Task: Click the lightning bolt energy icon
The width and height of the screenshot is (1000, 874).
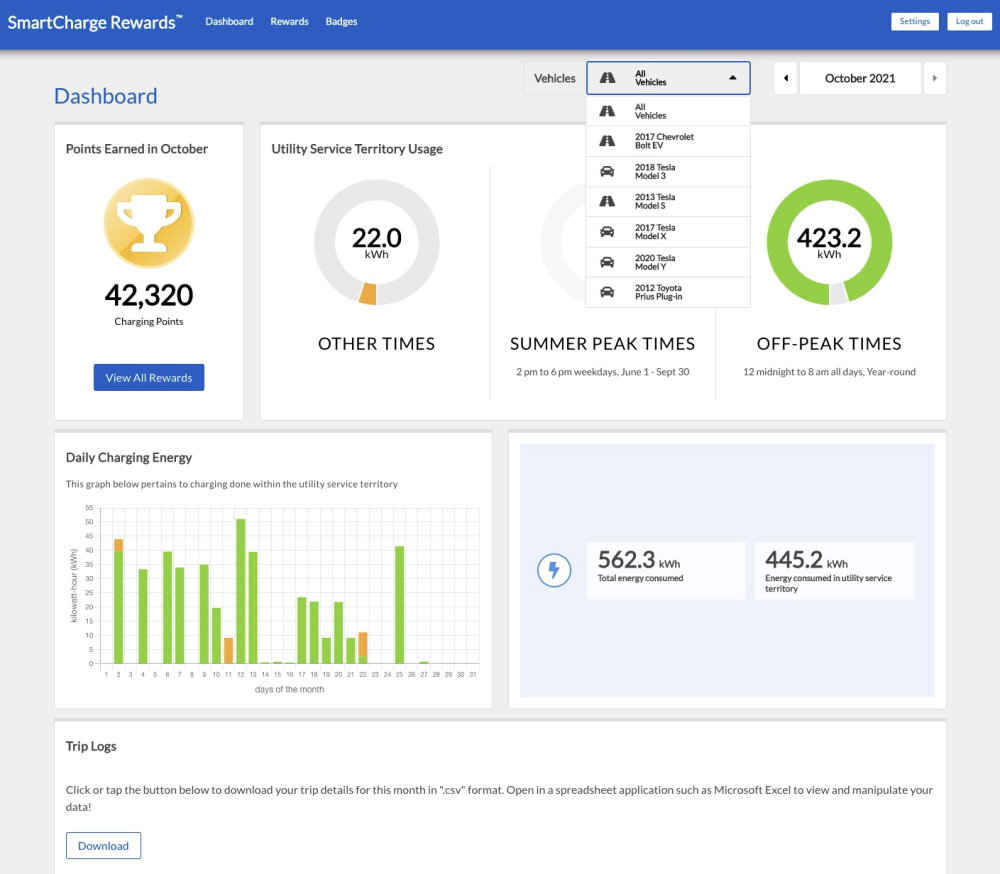Action: 554,570
